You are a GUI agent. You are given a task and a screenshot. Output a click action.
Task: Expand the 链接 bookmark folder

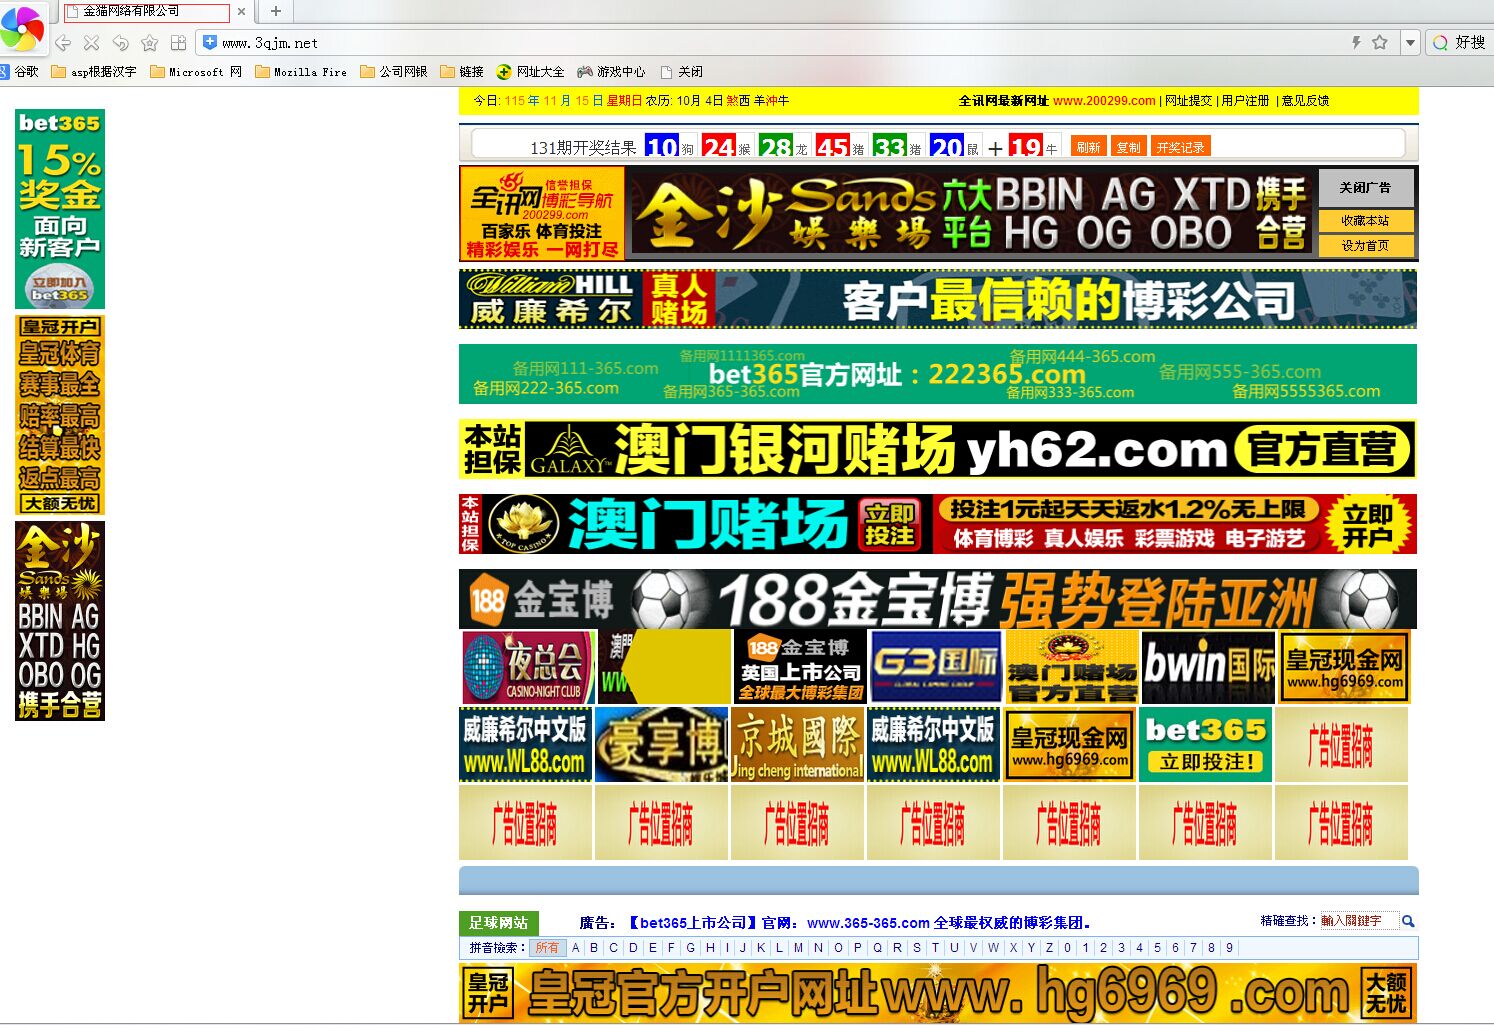(x=462, y=72)
